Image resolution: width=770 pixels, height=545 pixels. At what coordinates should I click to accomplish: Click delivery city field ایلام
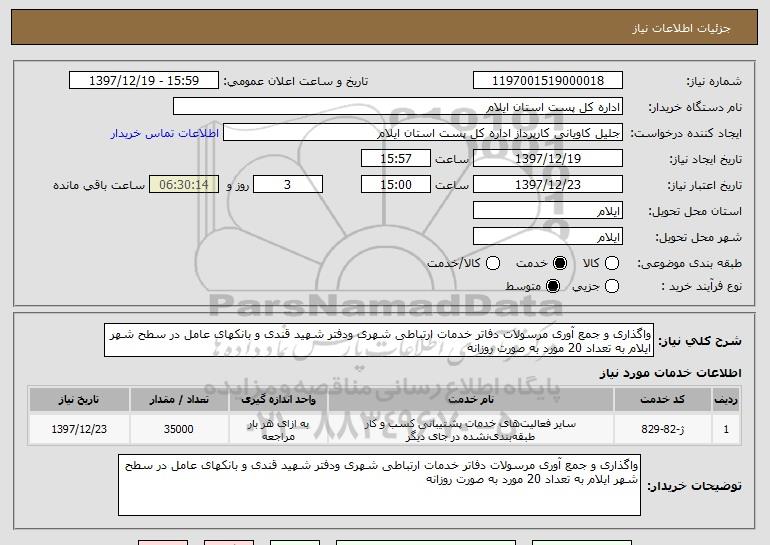click(548, 237)
